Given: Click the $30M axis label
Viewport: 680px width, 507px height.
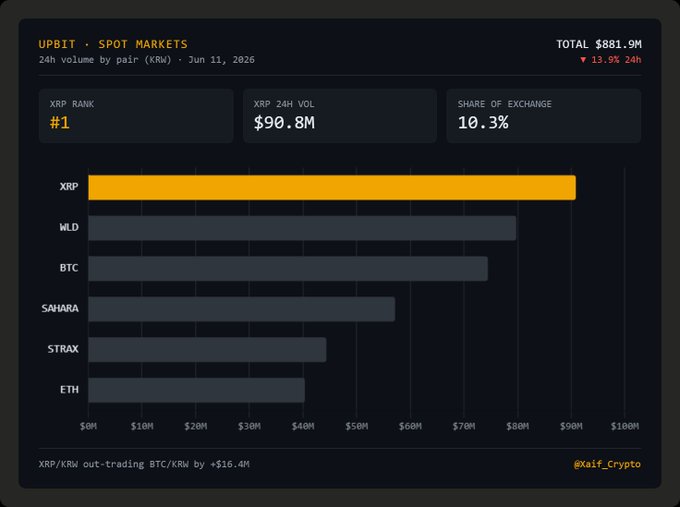Looking at the screenshot, I should (249, 426).
